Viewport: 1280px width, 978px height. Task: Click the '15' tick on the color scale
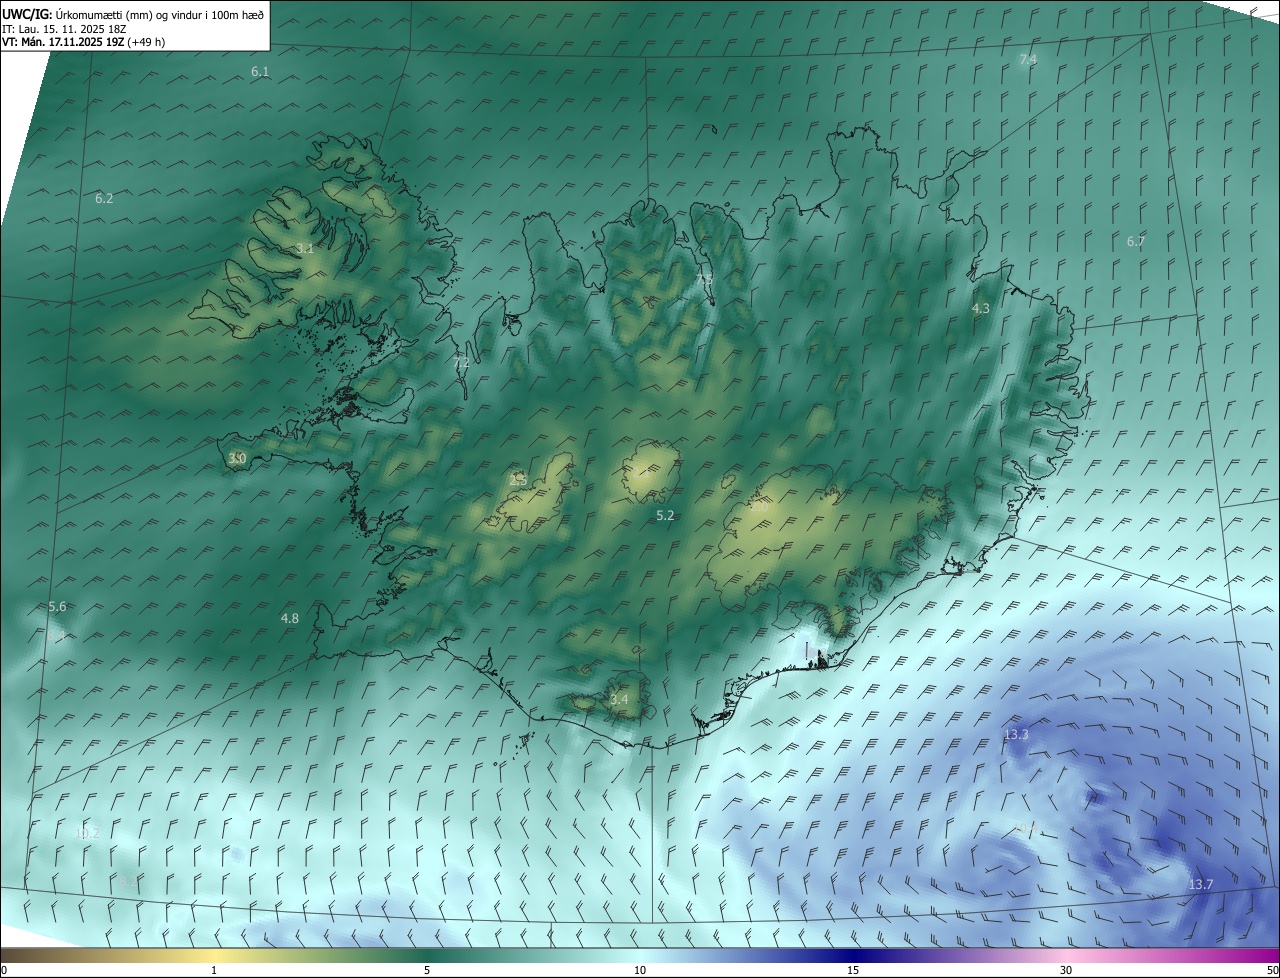853,971
